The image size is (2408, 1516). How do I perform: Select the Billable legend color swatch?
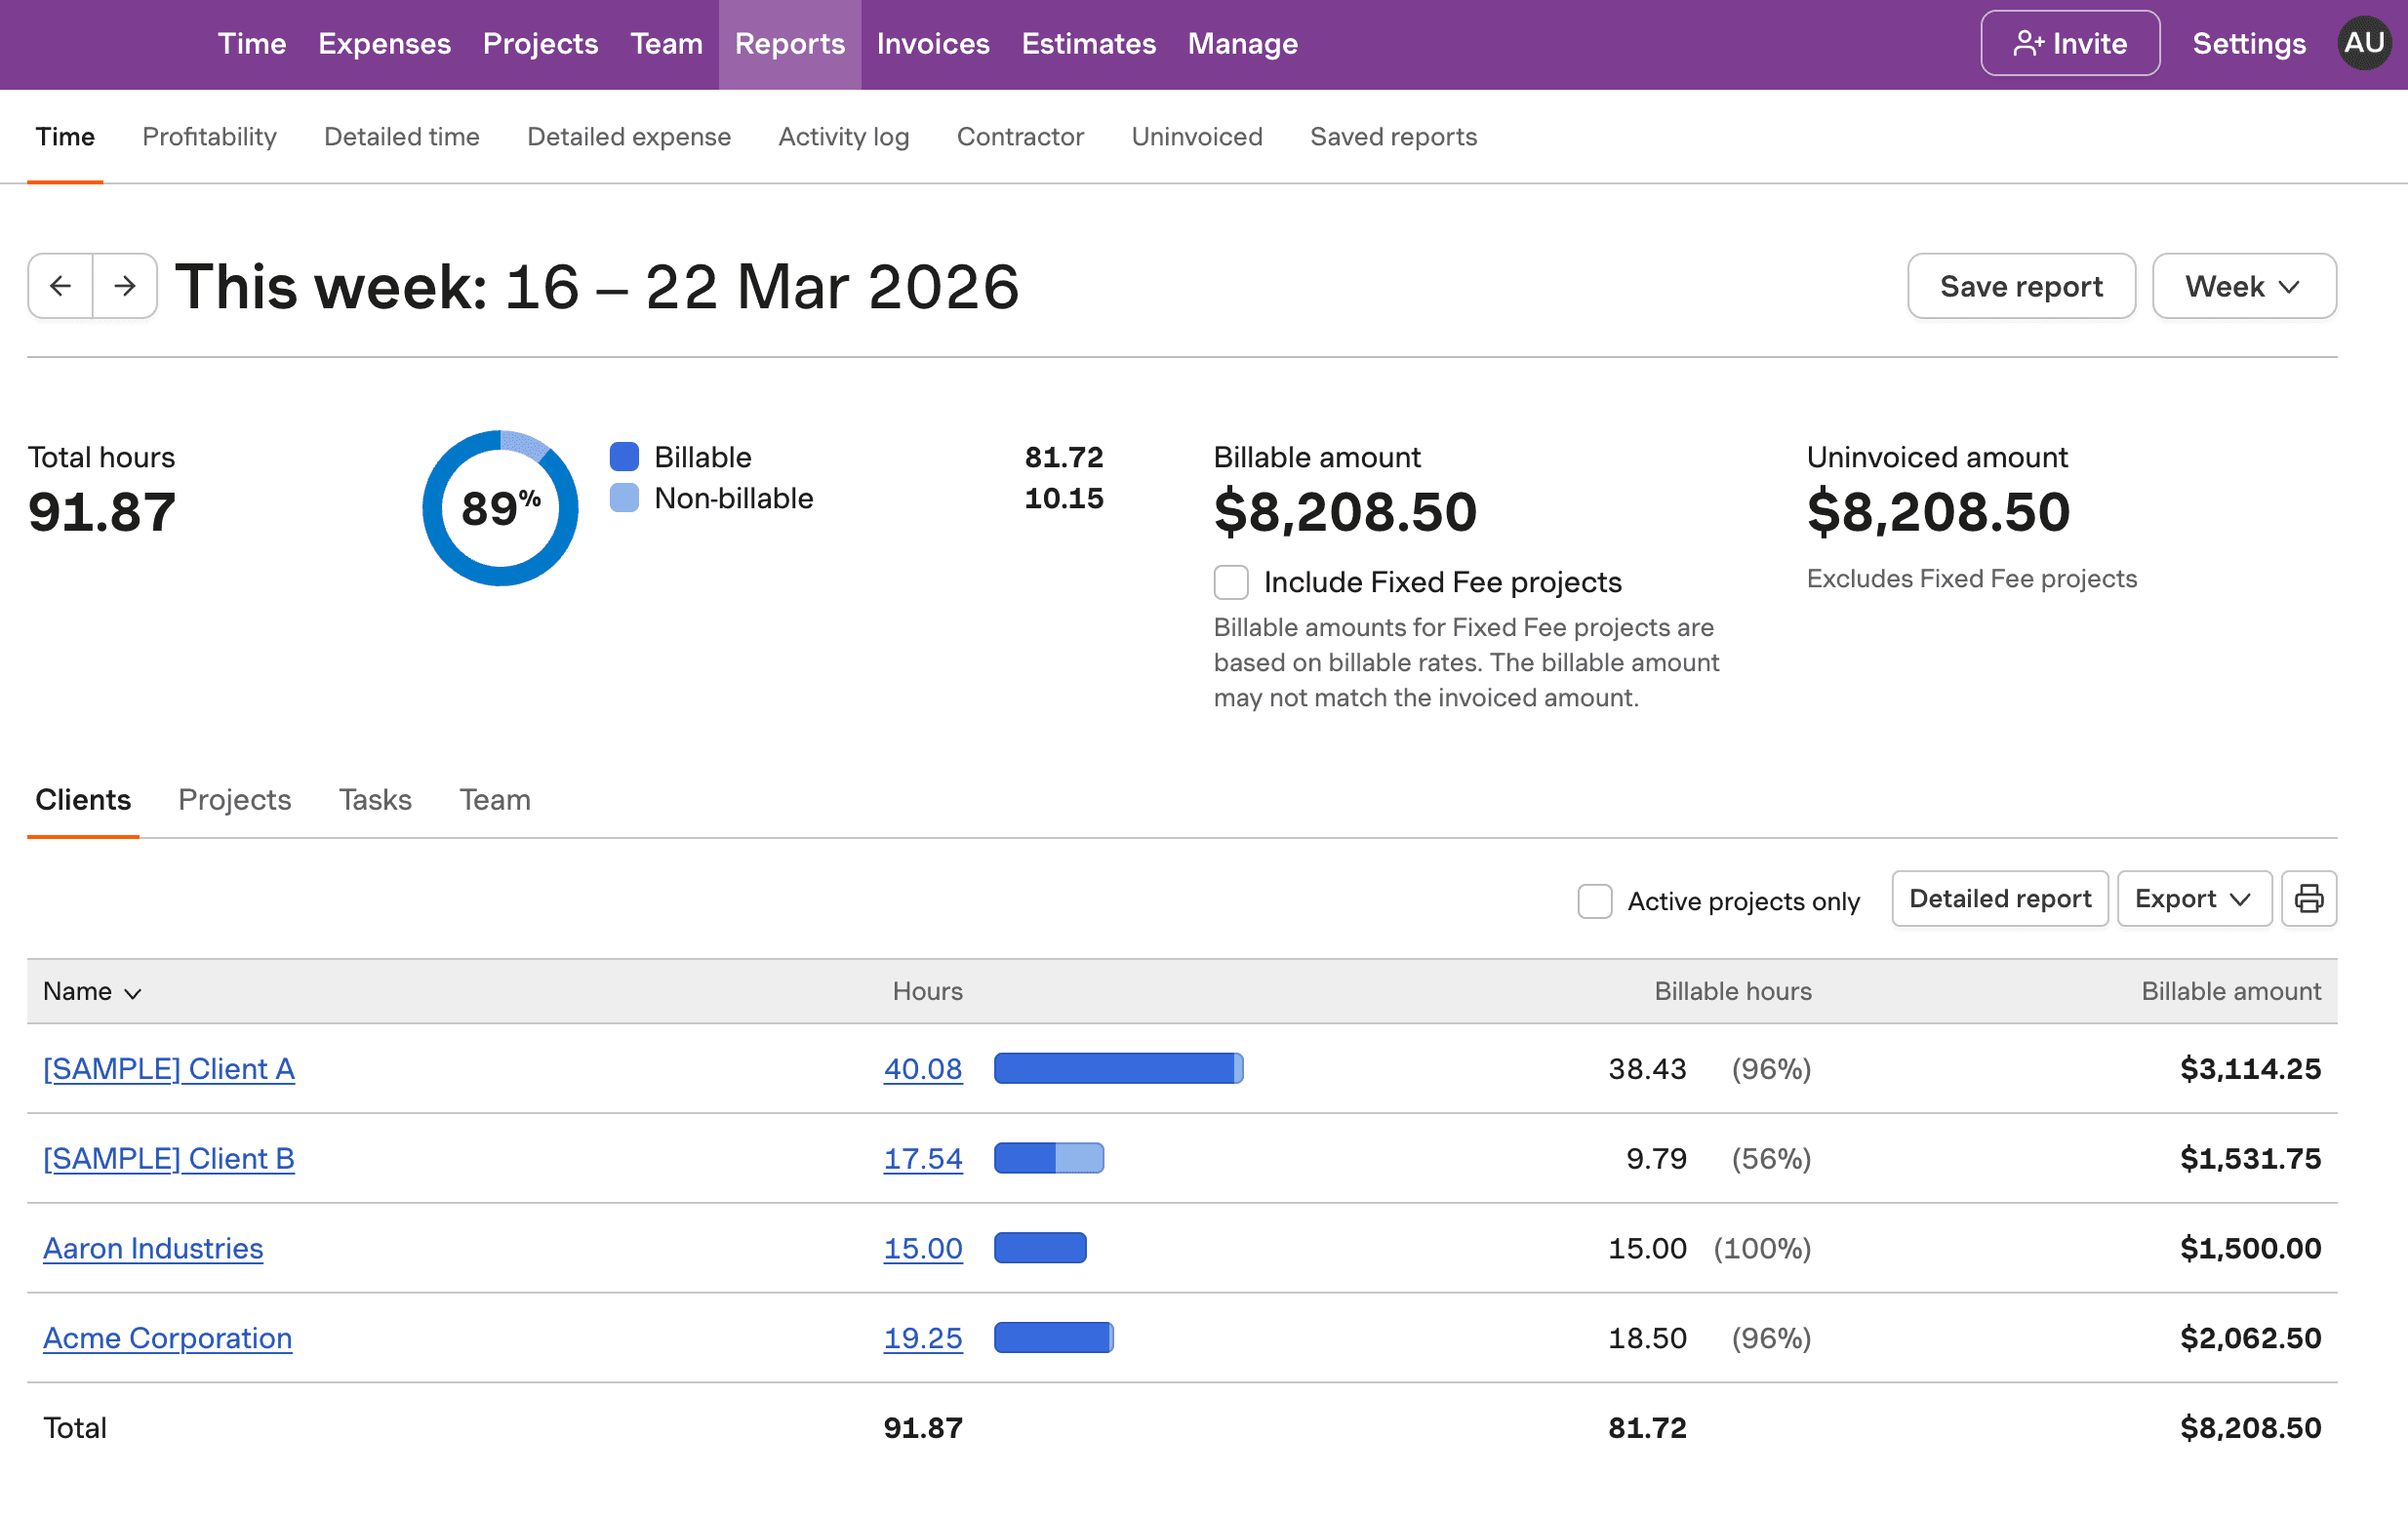(623, 456)
